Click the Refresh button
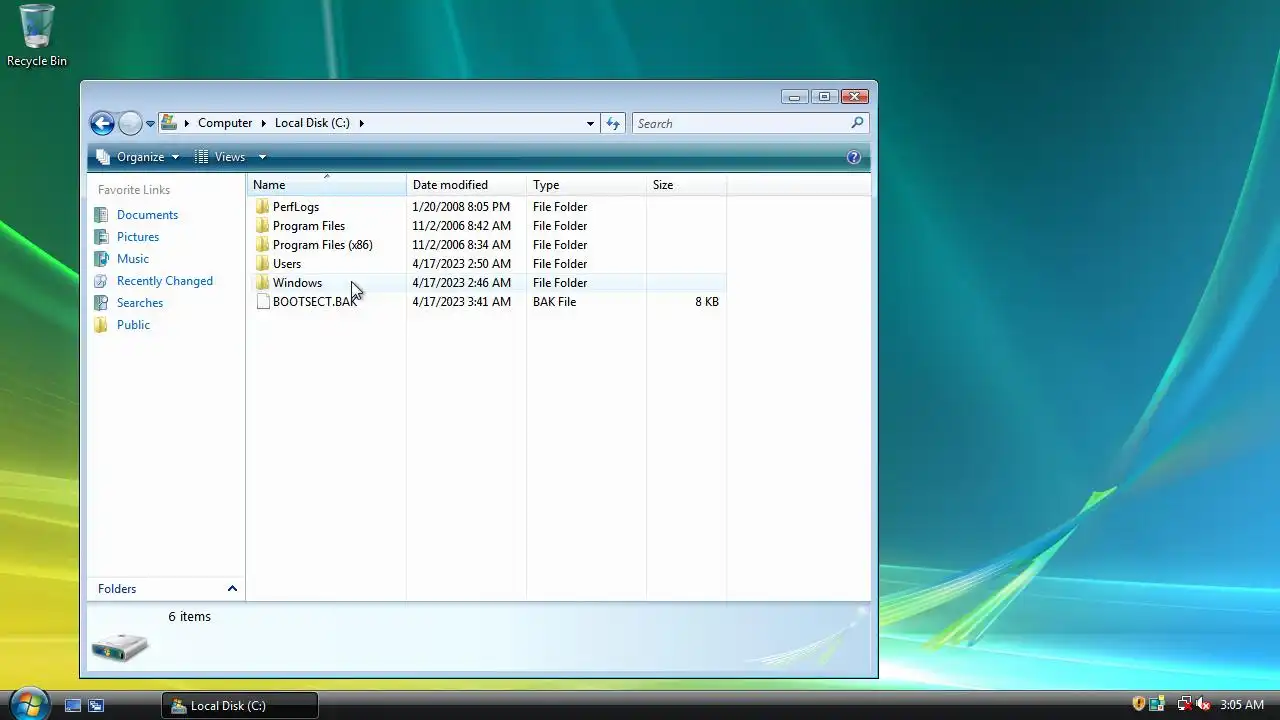This screenshot has height=720, width=1280. [x=613, y=123]
